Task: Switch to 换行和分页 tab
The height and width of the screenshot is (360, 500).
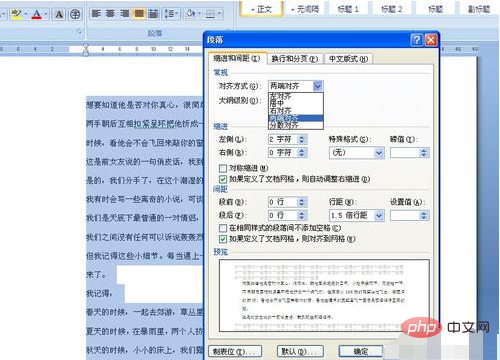Action: tap(295, 59)
